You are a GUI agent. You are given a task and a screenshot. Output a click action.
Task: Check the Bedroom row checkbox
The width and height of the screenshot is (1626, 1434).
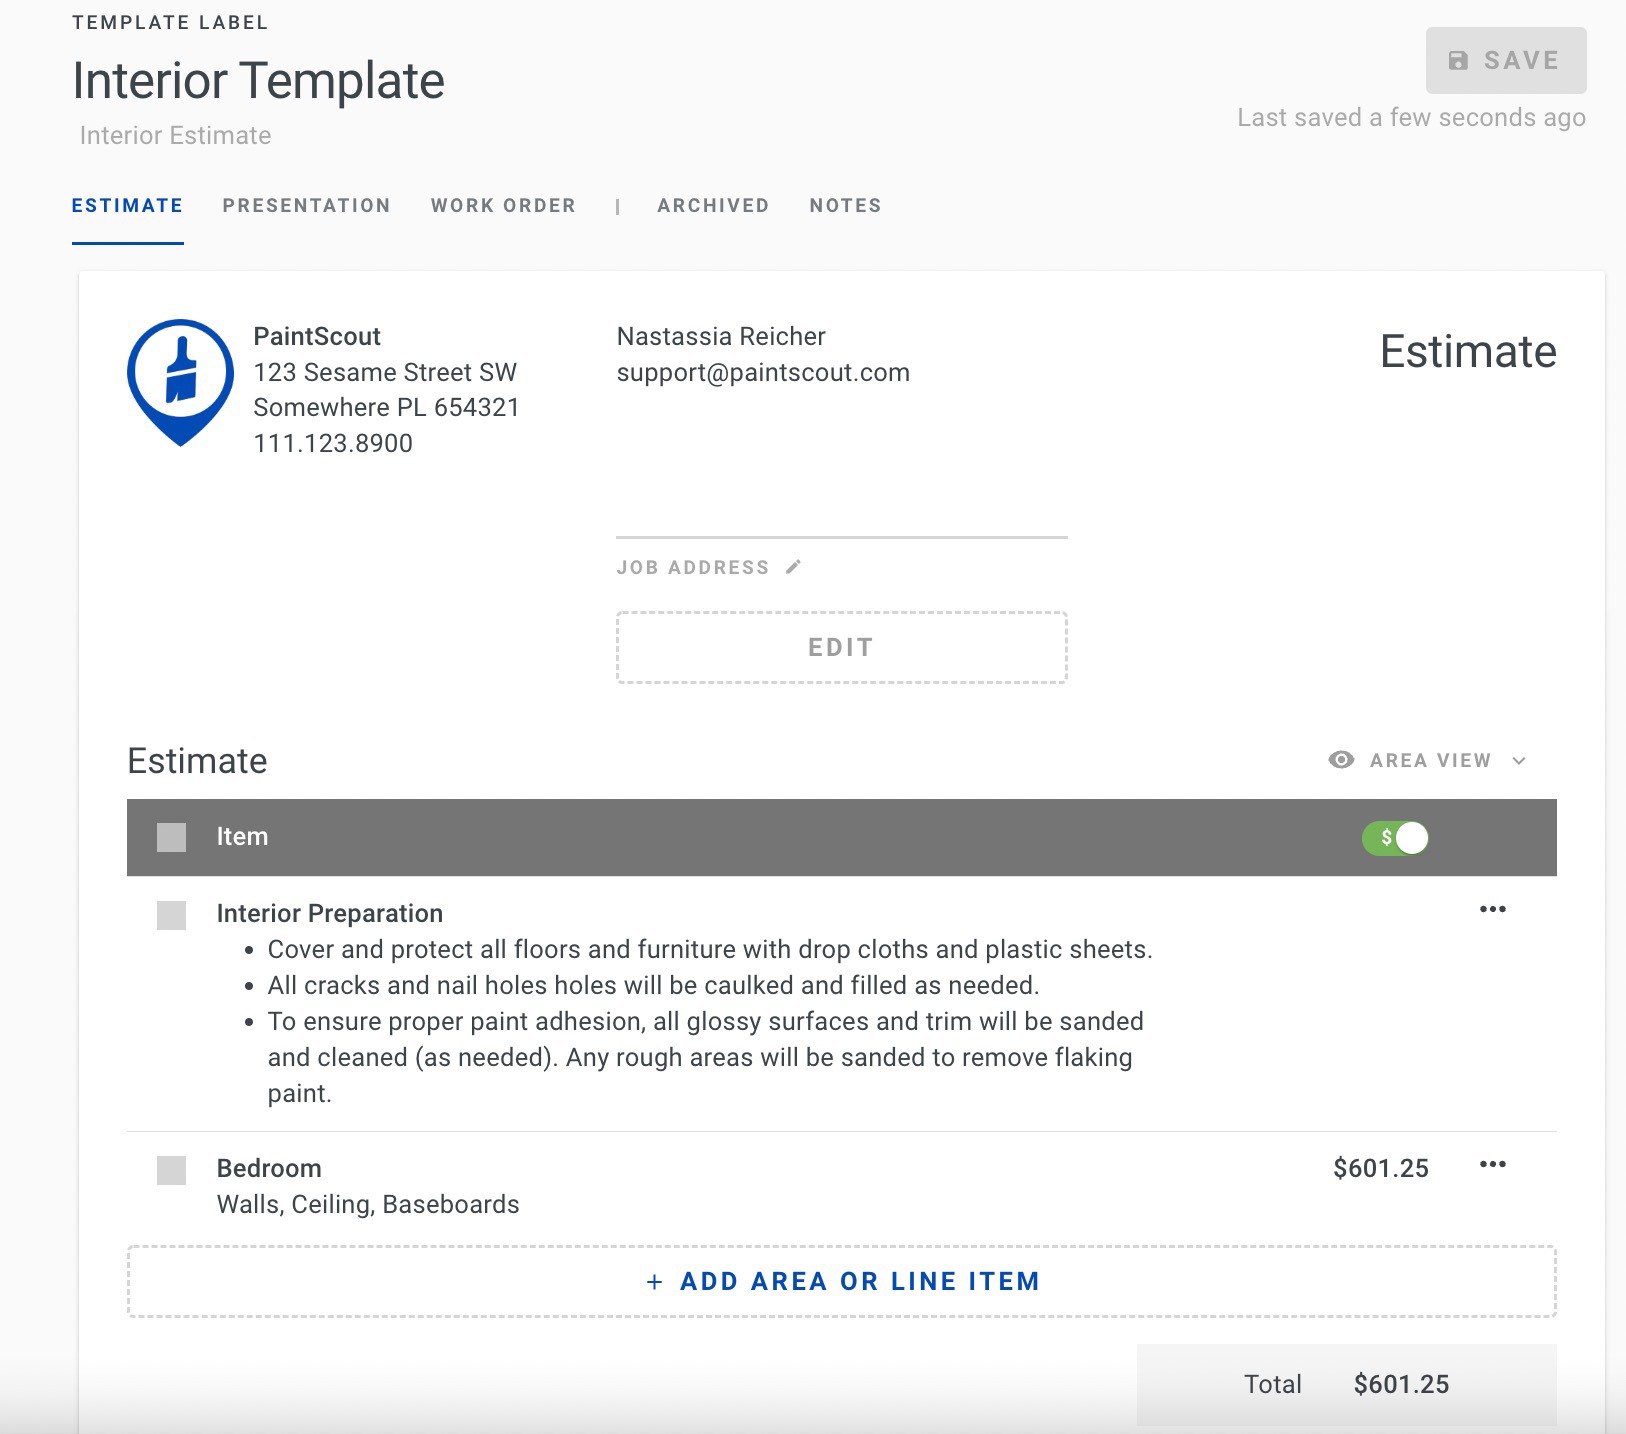point(172,1170)
